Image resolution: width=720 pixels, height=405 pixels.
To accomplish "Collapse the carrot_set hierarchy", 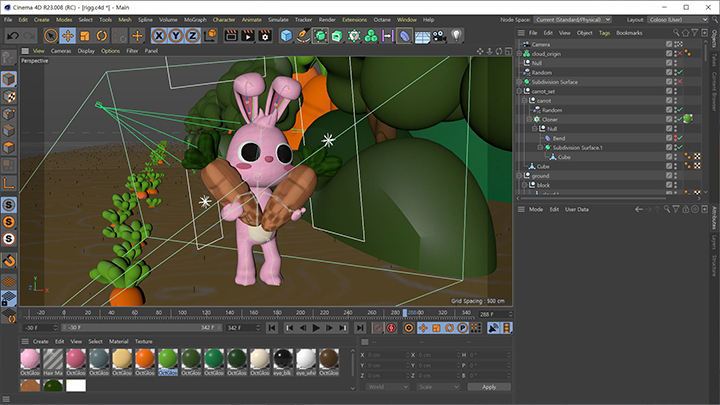I will [519, 91].
